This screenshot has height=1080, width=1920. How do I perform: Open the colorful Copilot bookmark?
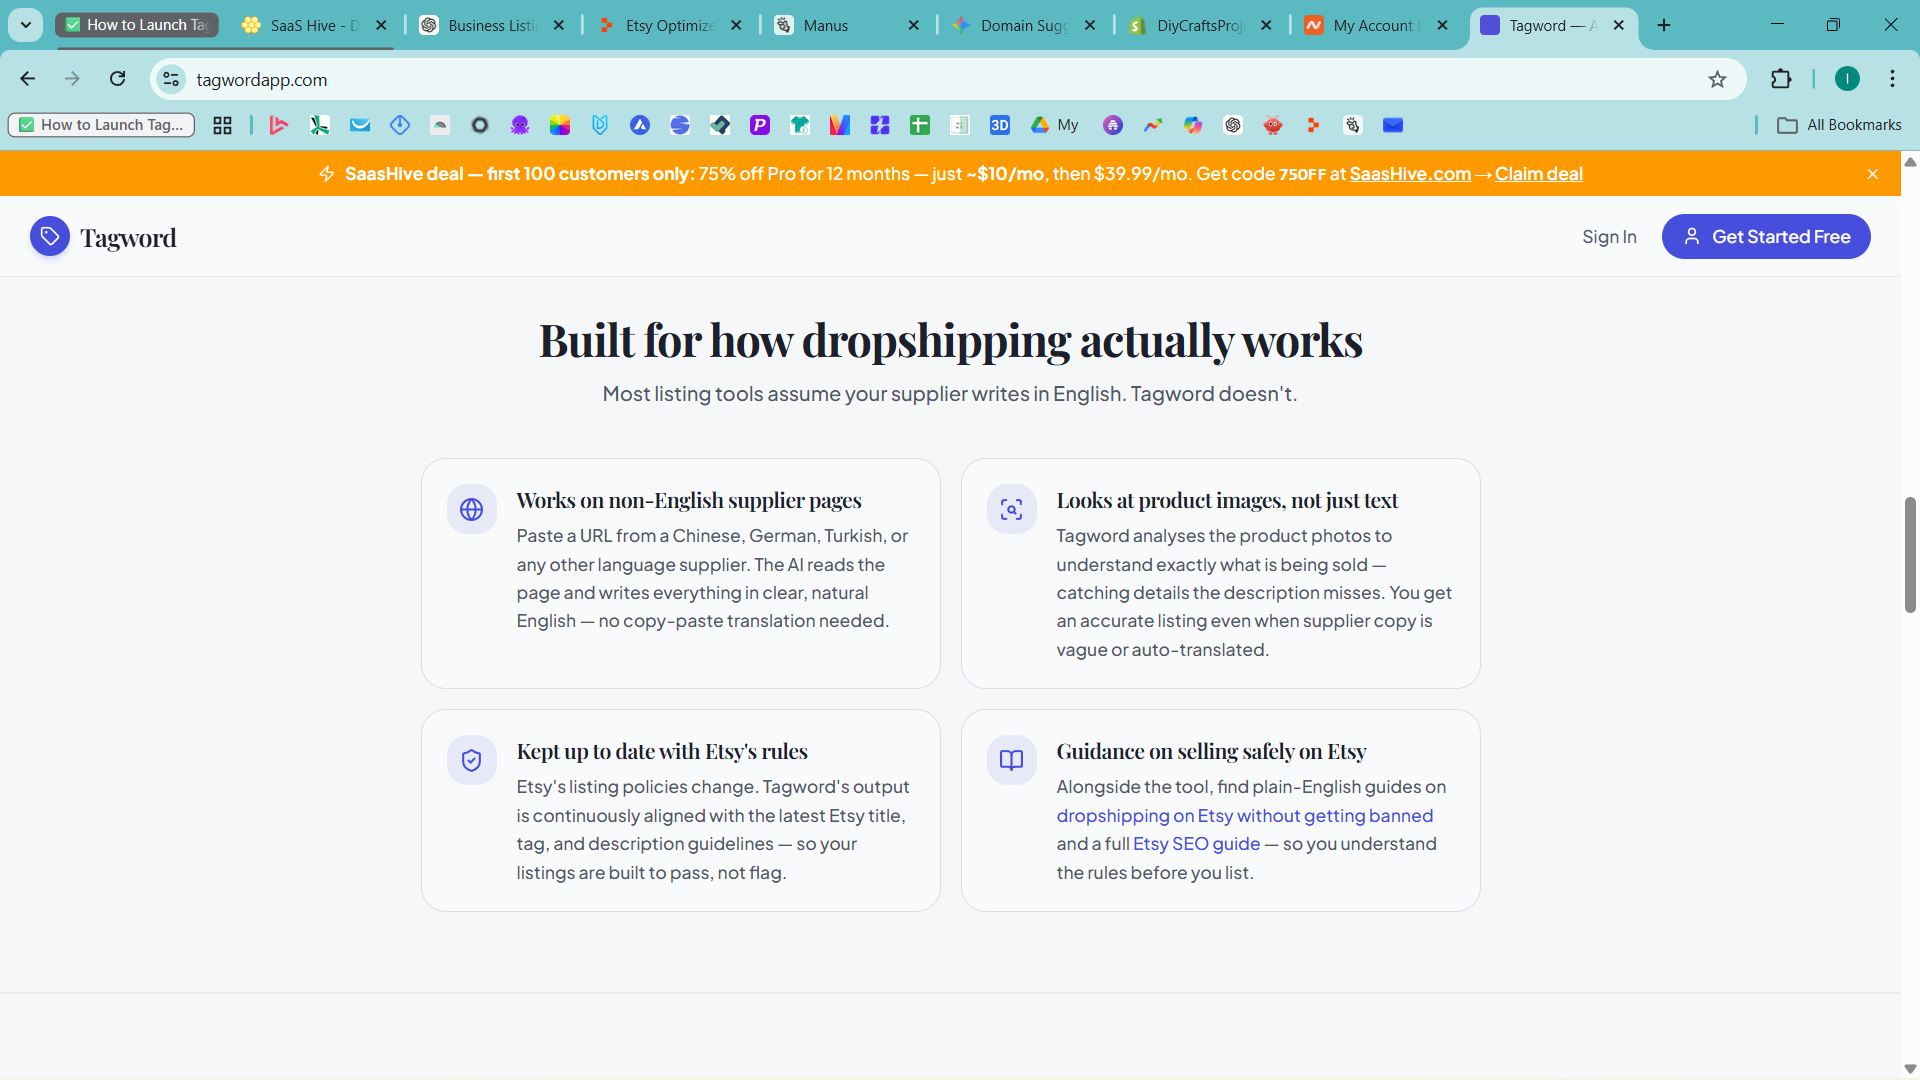[1193, 125]
